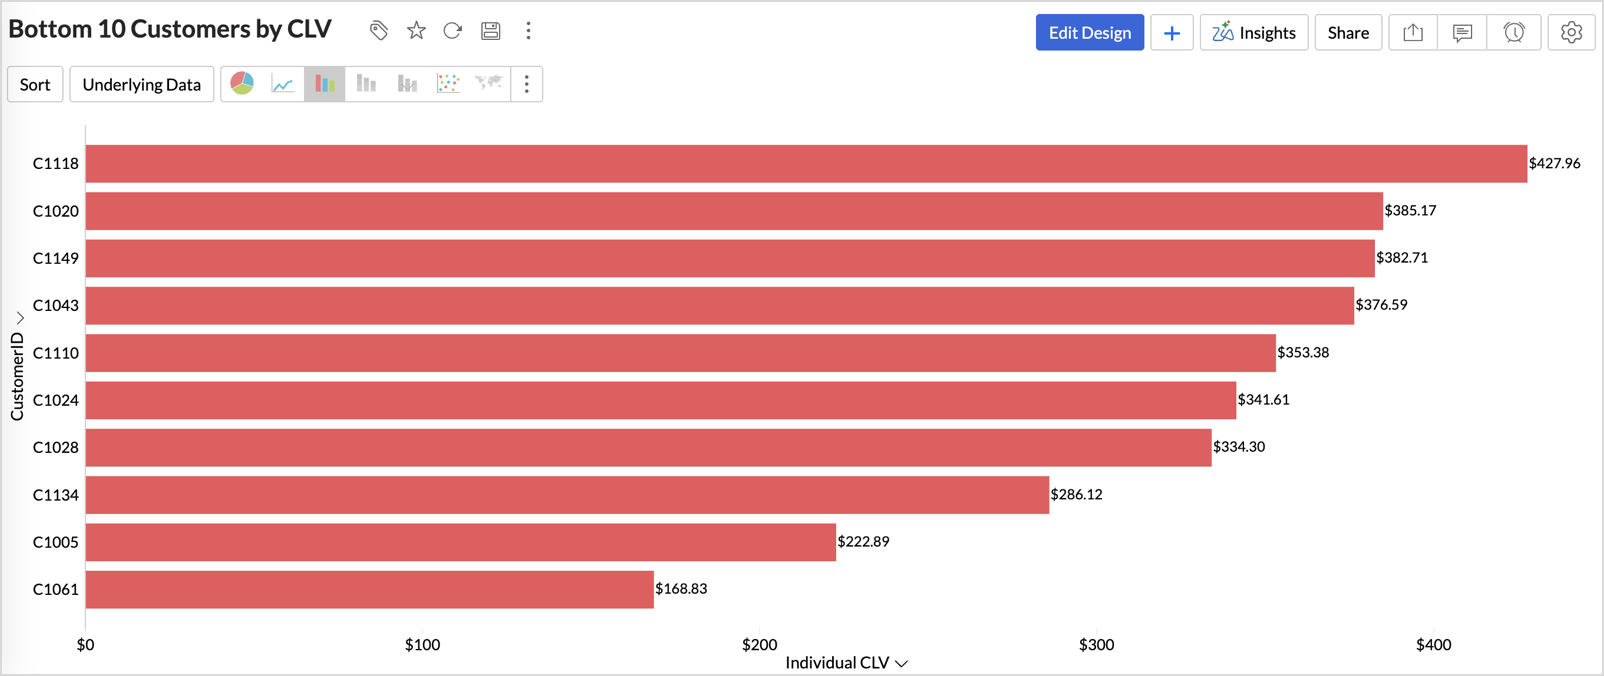Screen dimensions: 1604x676
Task: Open more chart types menu
Action: pos(527,84)
